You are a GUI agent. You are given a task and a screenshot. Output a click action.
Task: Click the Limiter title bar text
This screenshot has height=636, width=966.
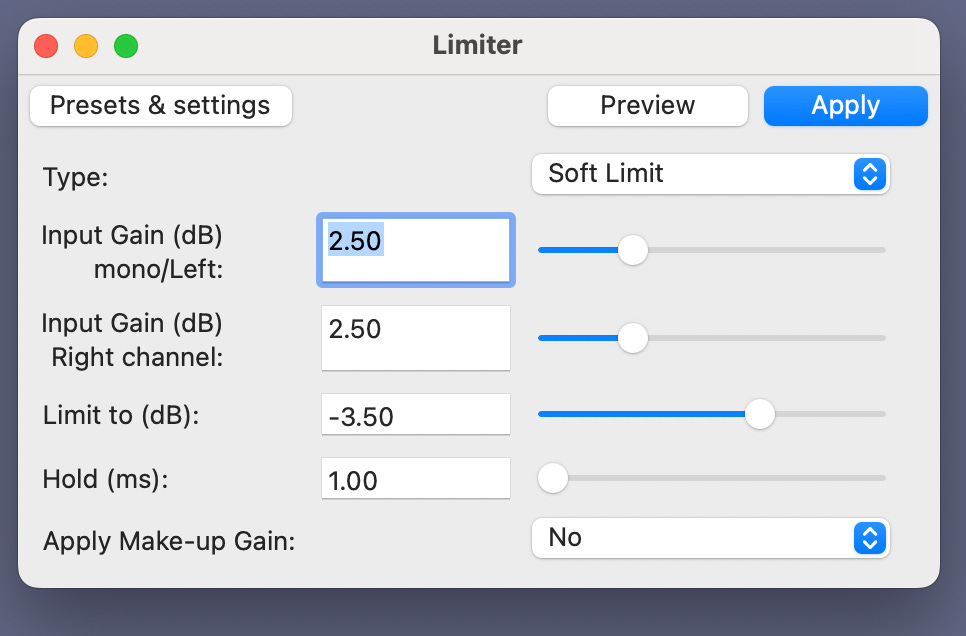click(477, 45)
